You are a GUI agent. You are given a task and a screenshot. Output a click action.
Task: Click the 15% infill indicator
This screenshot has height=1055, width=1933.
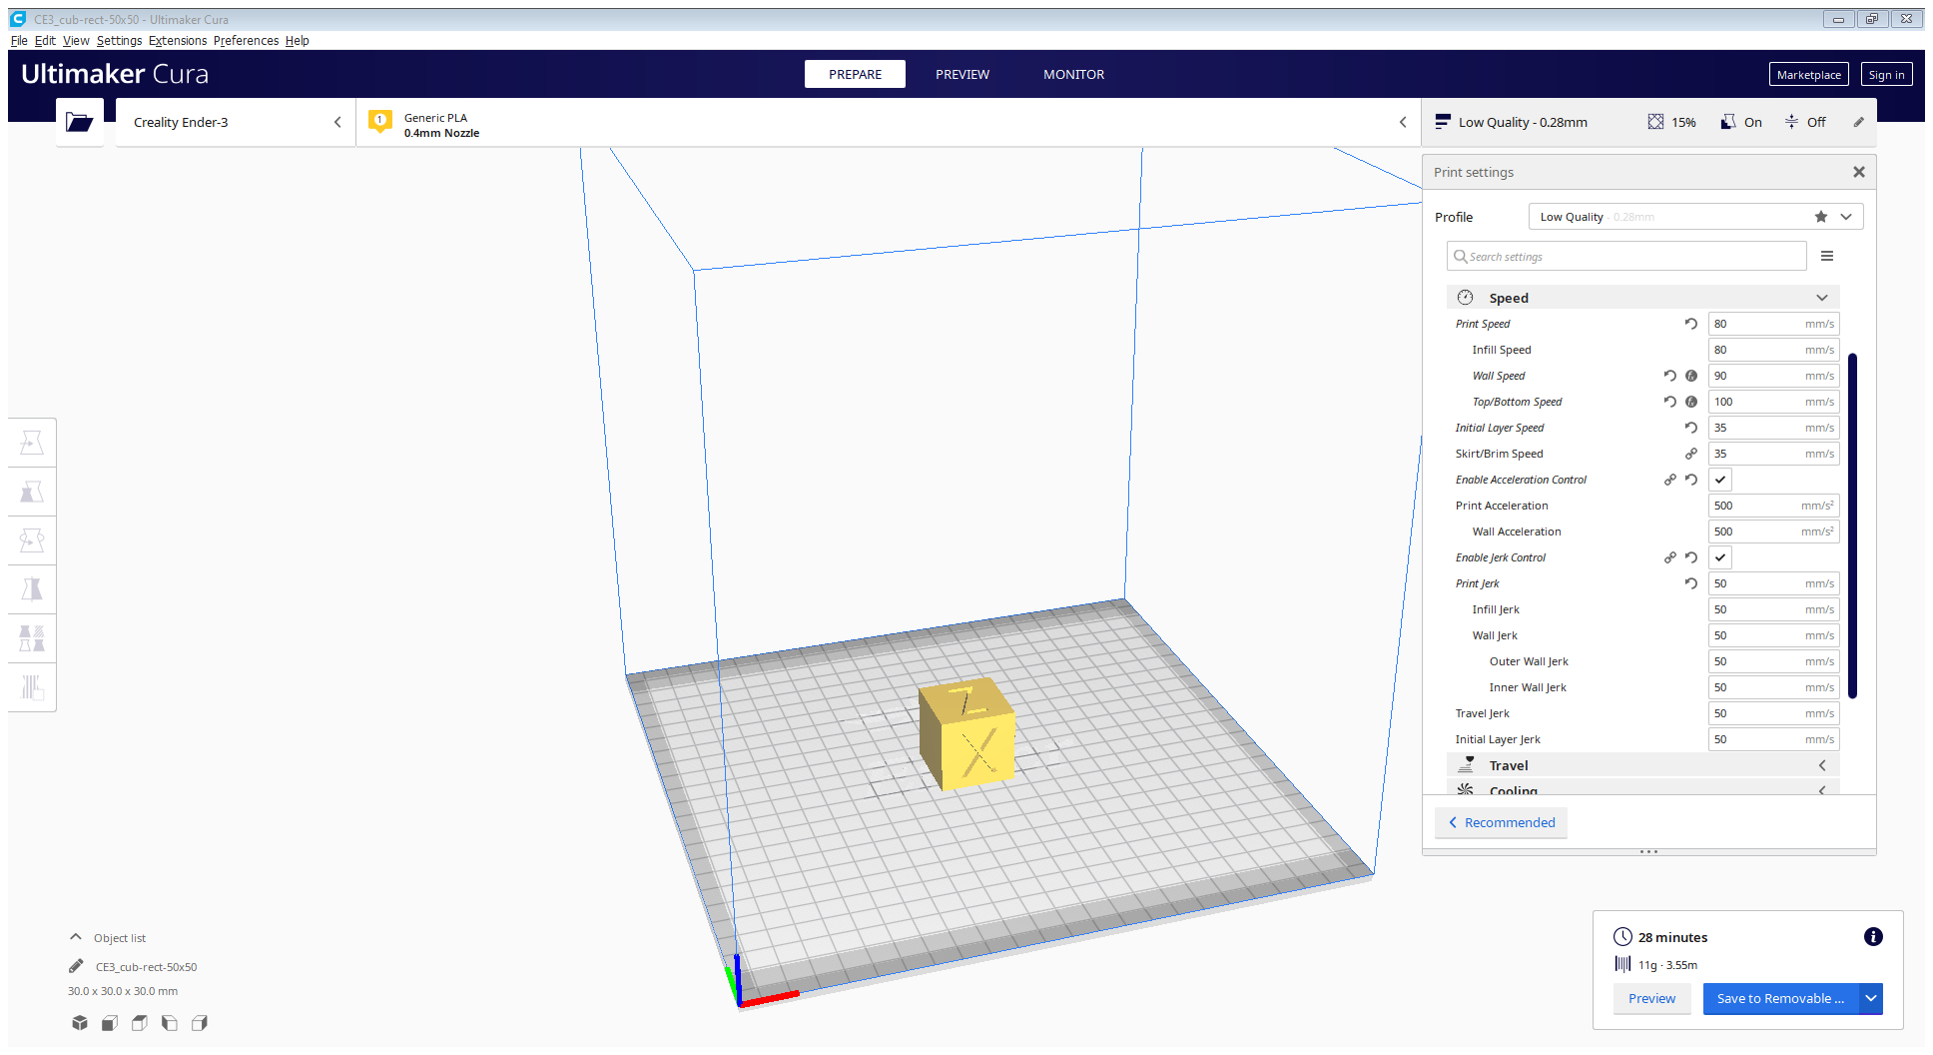1672,122
